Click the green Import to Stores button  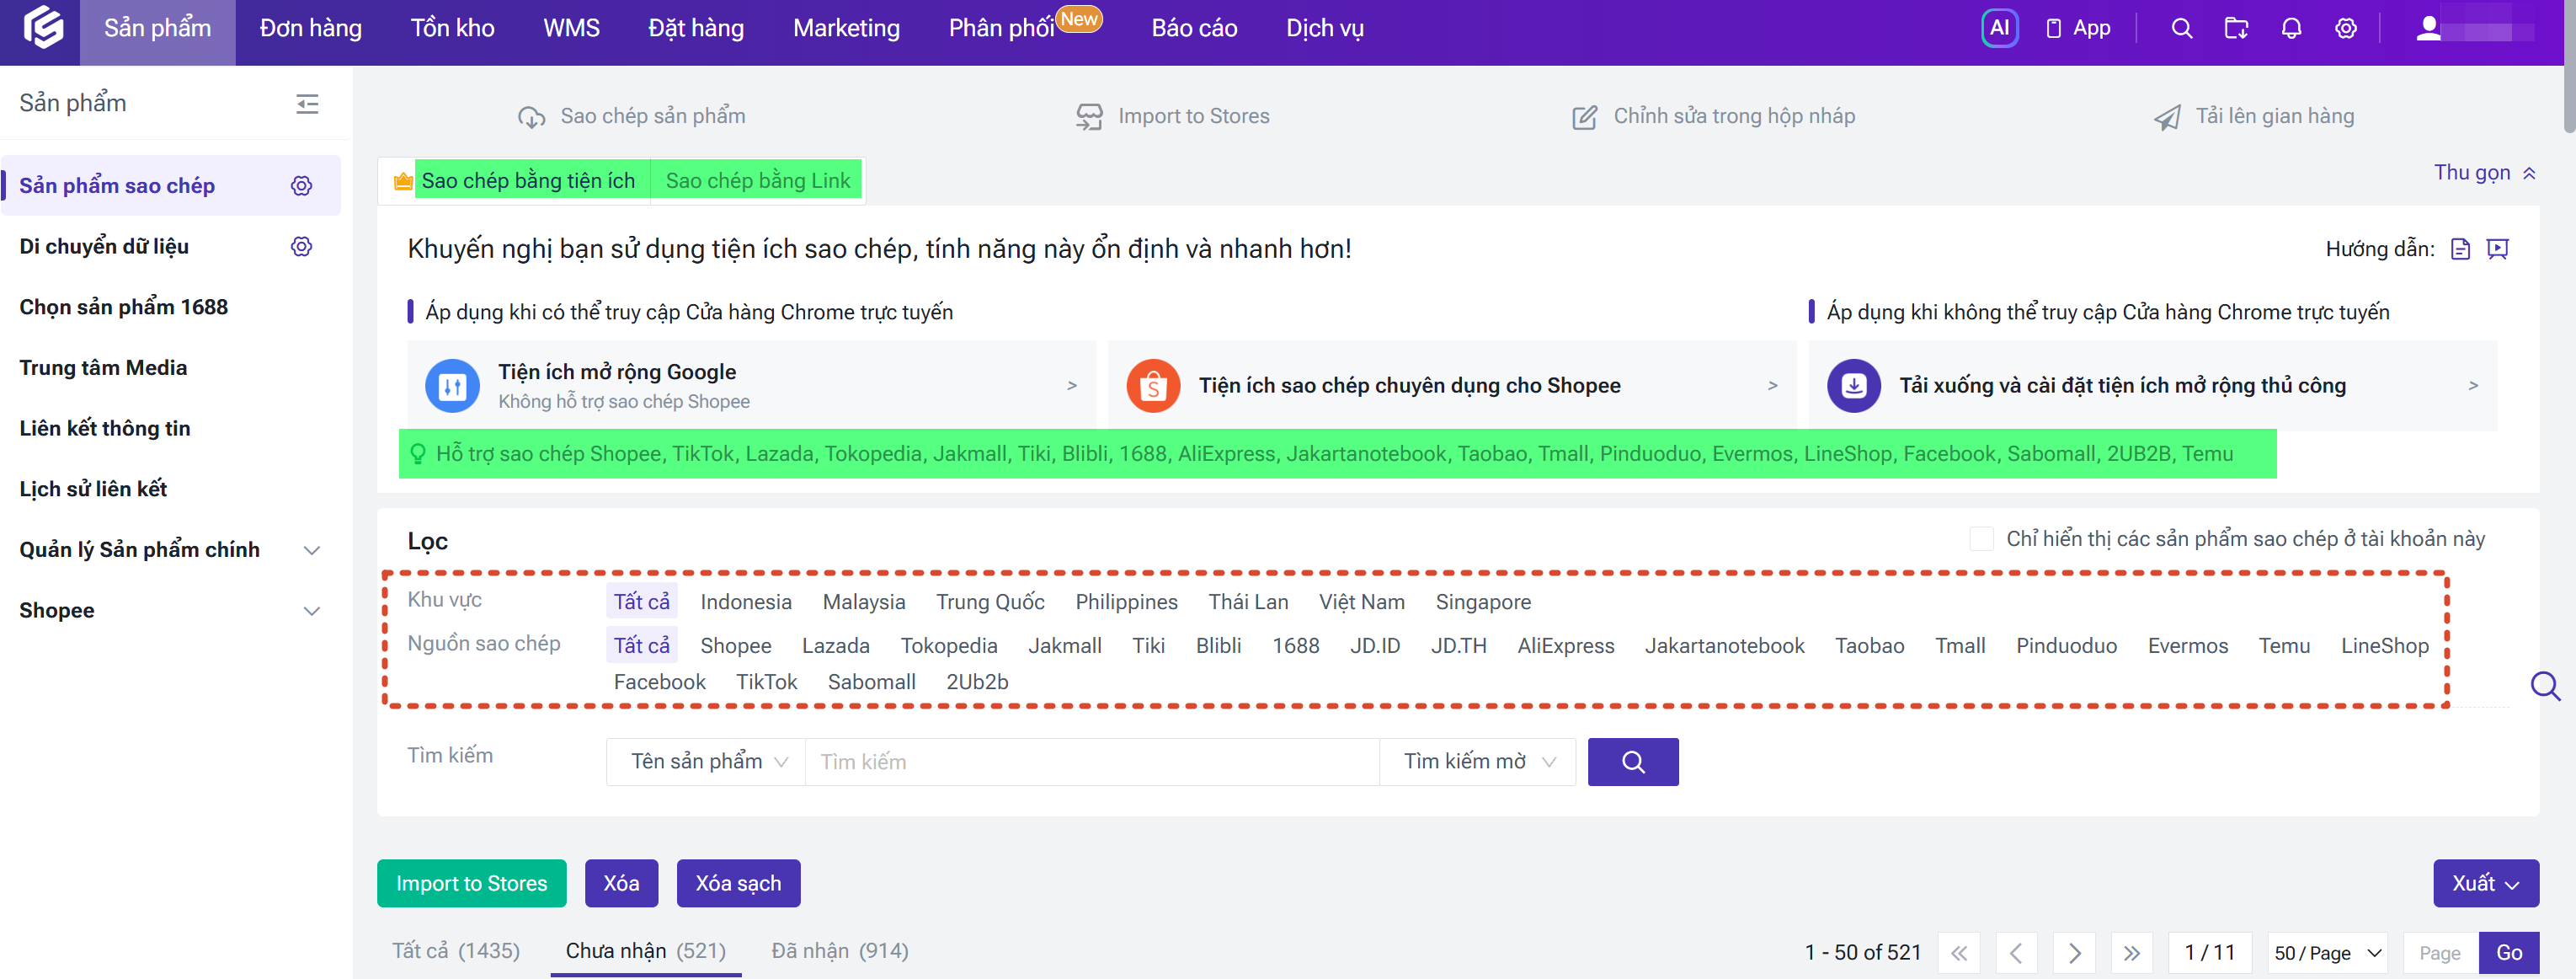[x=471, y=883]
